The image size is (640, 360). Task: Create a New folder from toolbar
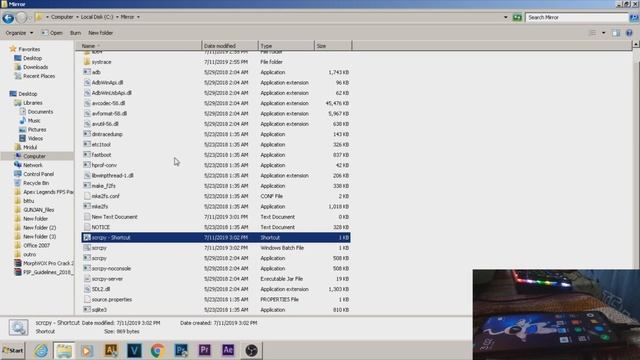(100, 33)
